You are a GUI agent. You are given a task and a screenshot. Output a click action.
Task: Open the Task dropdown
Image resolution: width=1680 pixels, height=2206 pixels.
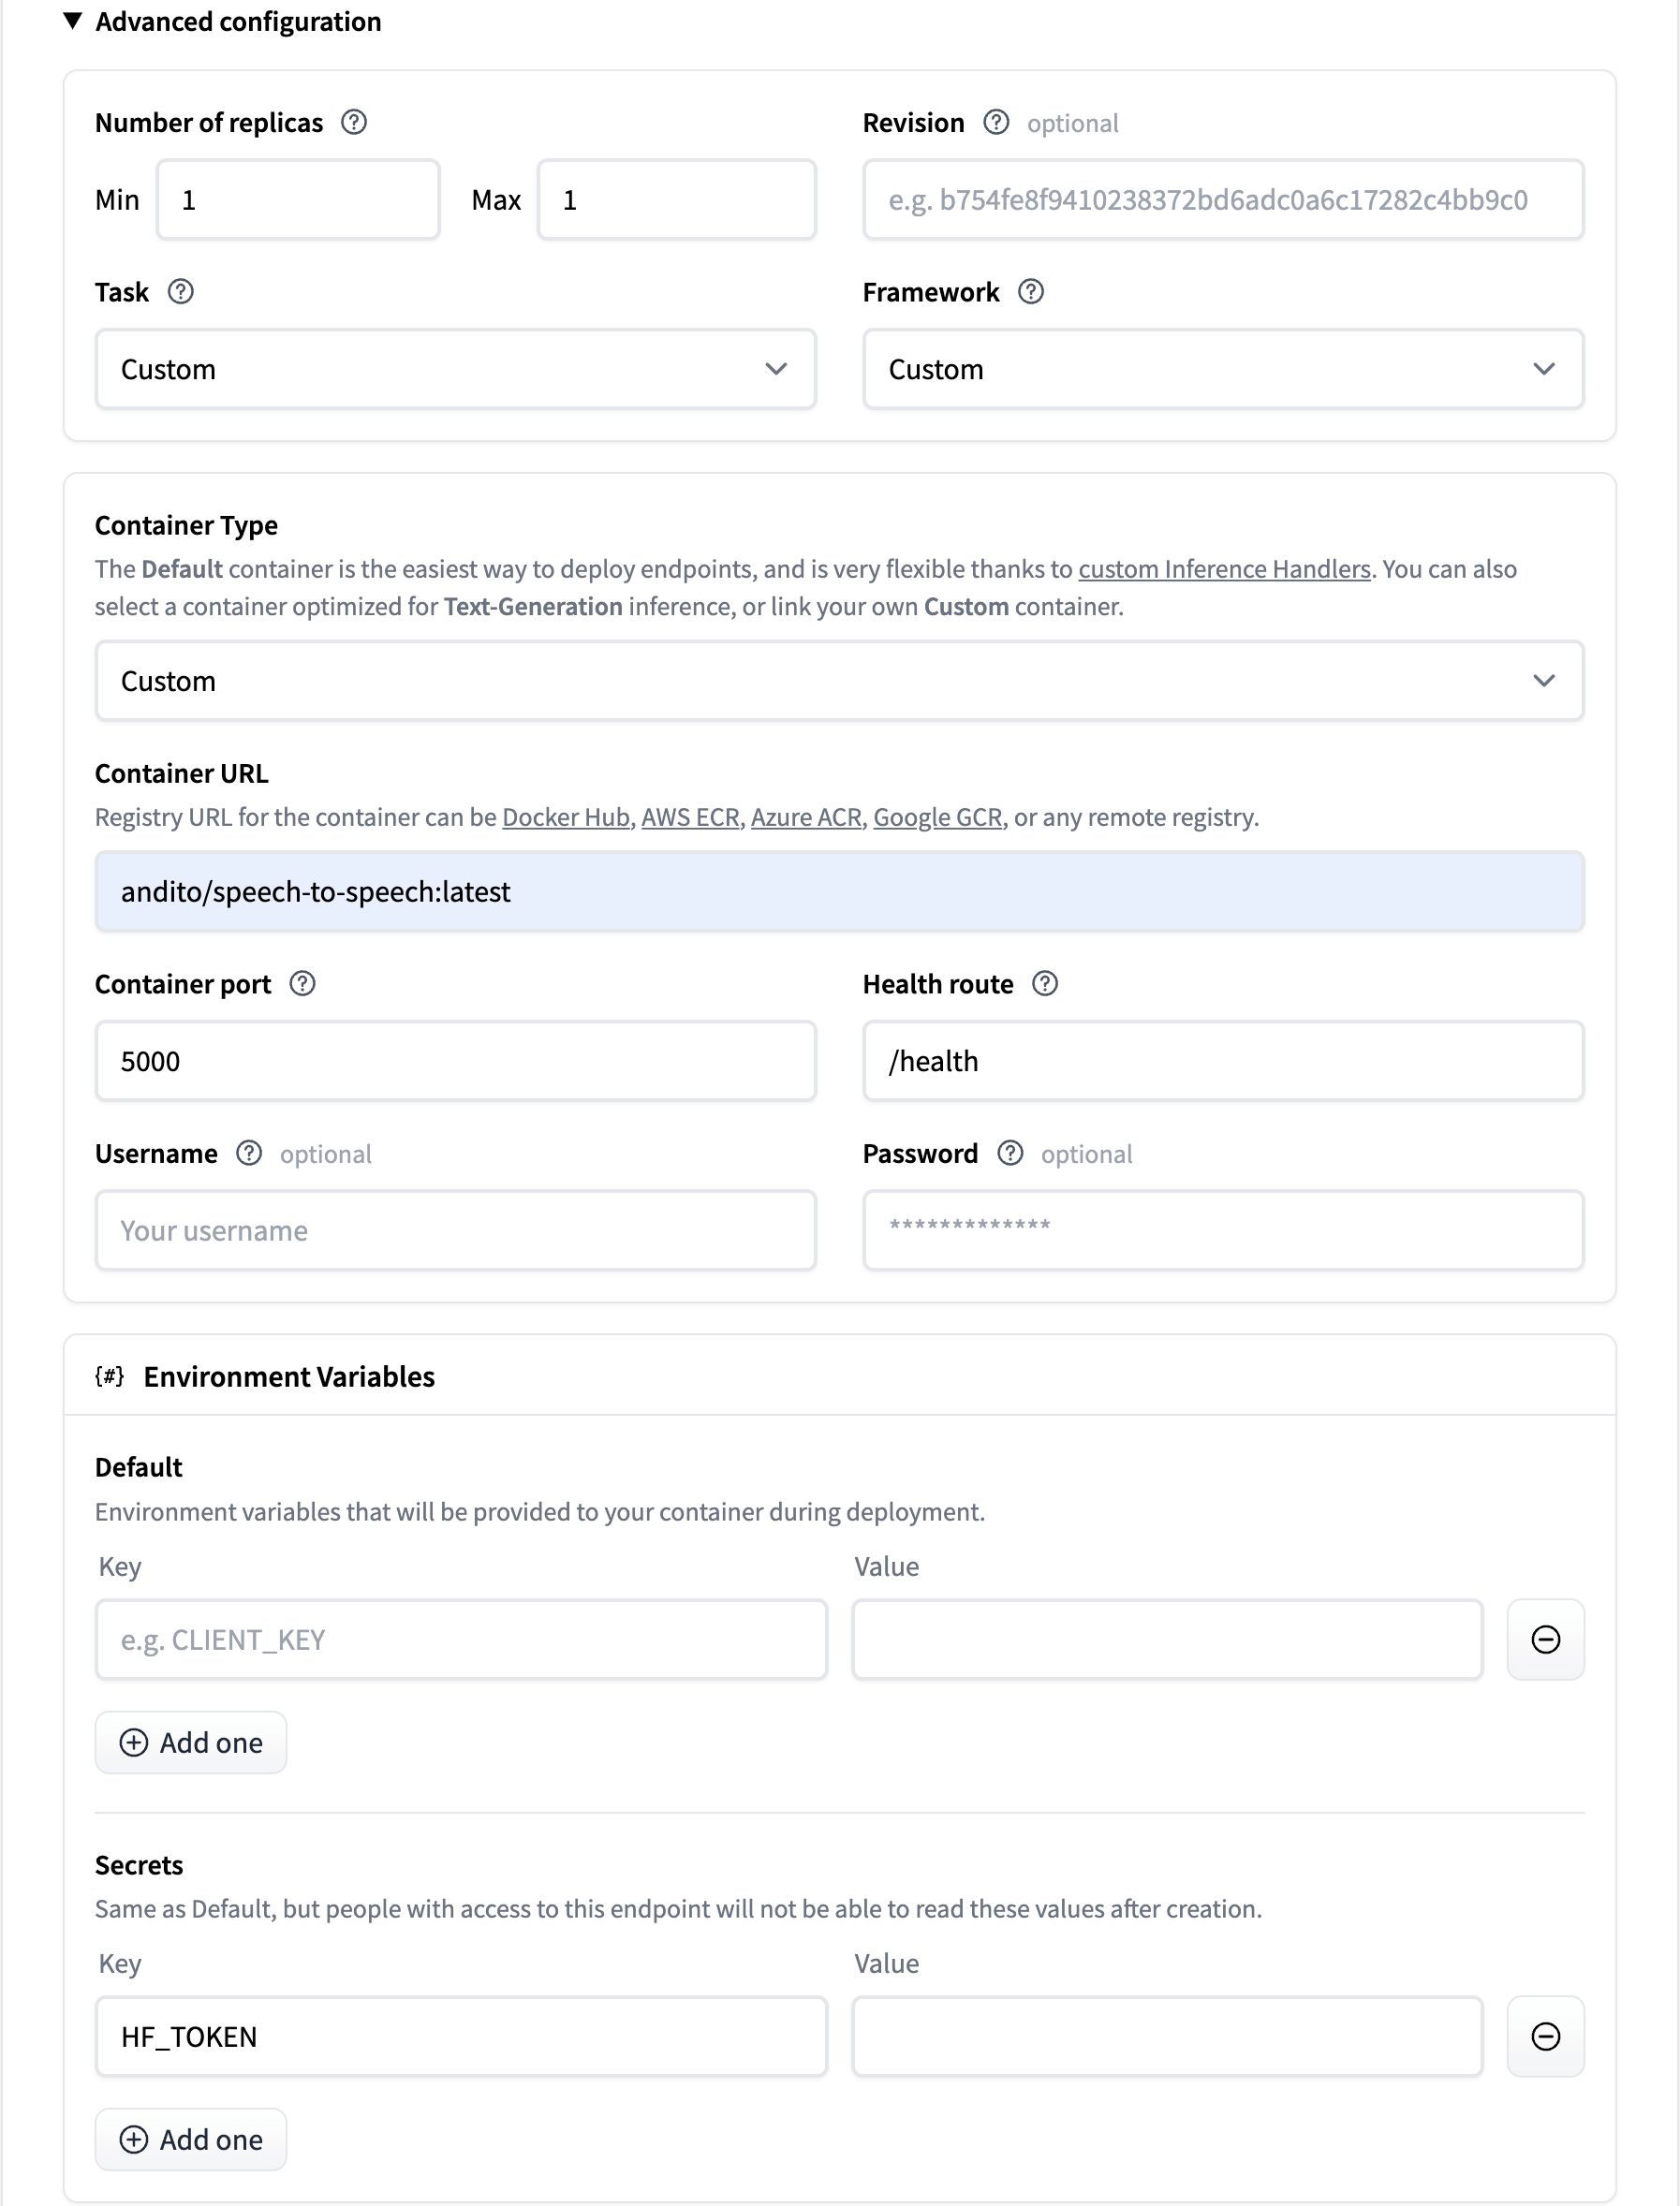click(455, 369)
